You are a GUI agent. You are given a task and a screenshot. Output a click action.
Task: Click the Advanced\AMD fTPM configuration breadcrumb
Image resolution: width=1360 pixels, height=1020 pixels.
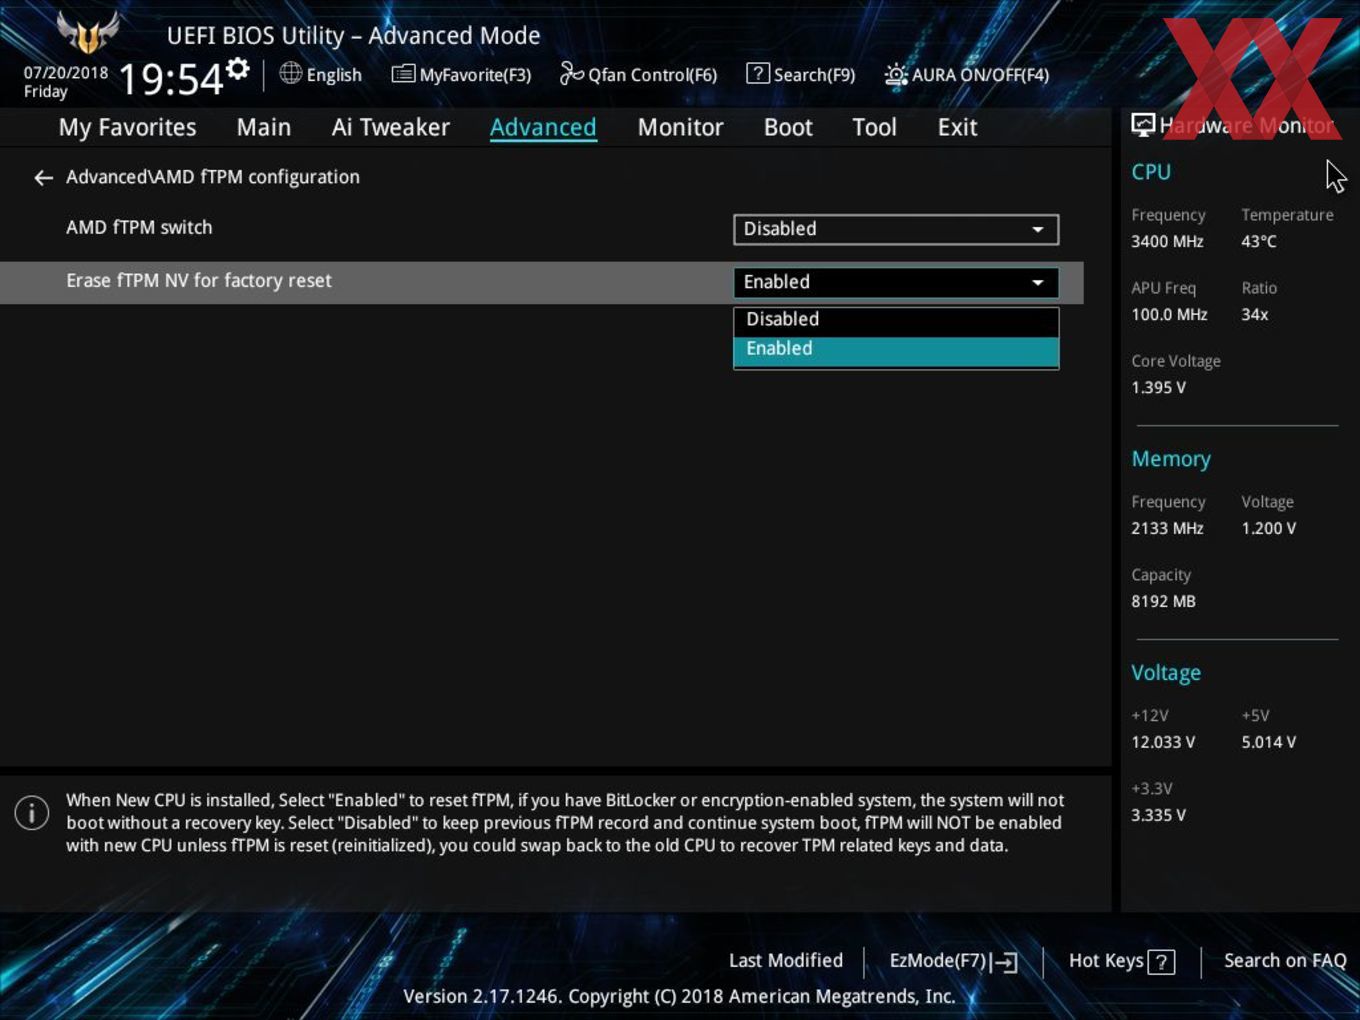pyautogui.click(x=213, y=177)
